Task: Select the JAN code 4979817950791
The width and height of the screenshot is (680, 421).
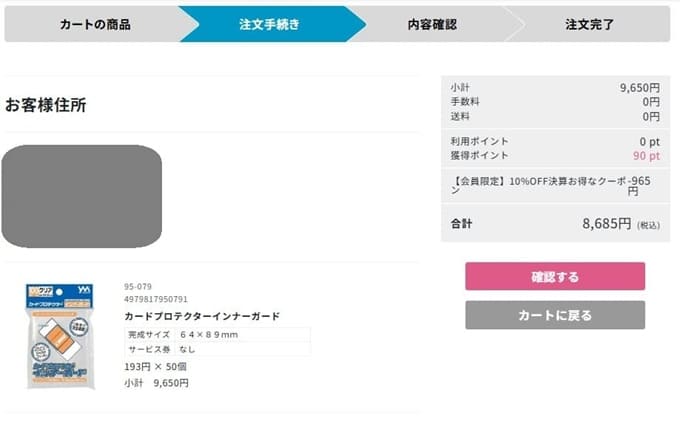Action: coord(156,299)
